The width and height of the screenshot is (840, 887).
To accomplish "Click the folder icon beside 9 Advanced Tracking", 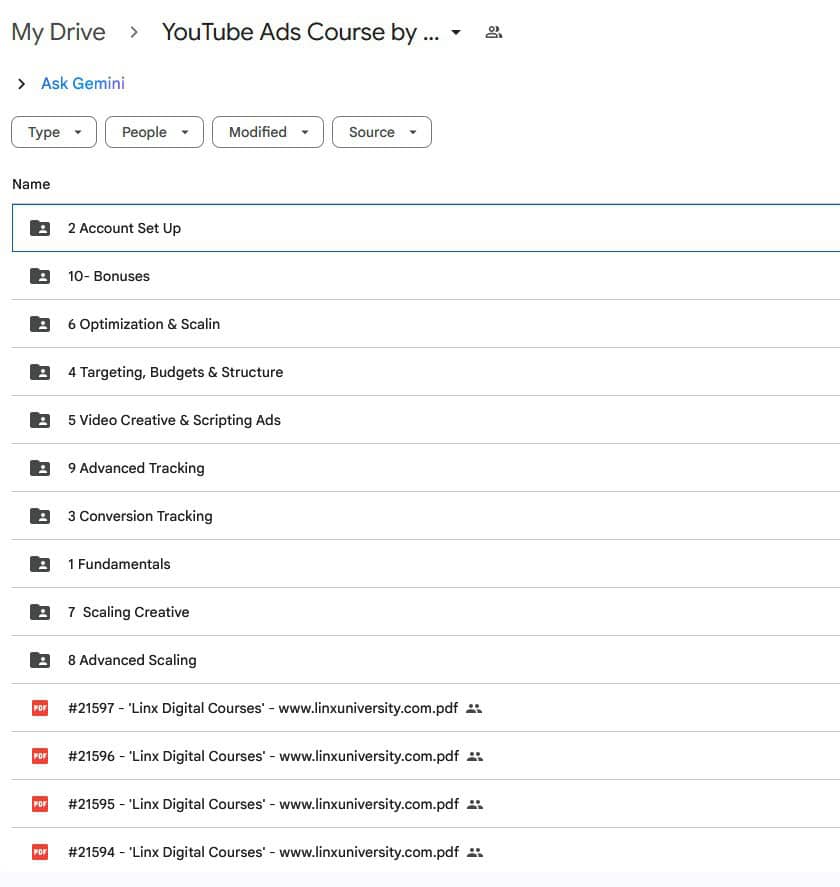I will click(39, 467).
